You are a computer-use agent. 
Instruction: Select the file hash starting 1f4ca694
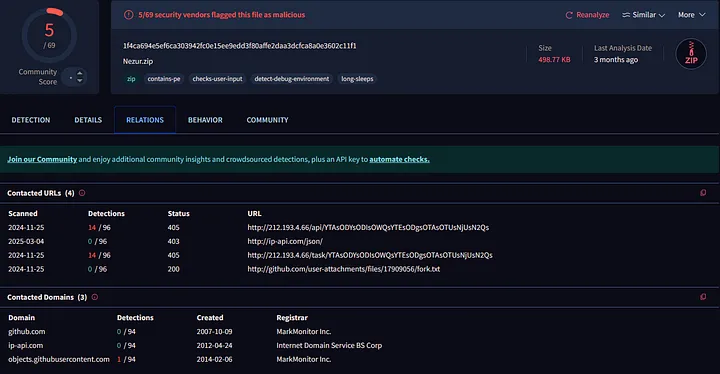pos(240,46)
